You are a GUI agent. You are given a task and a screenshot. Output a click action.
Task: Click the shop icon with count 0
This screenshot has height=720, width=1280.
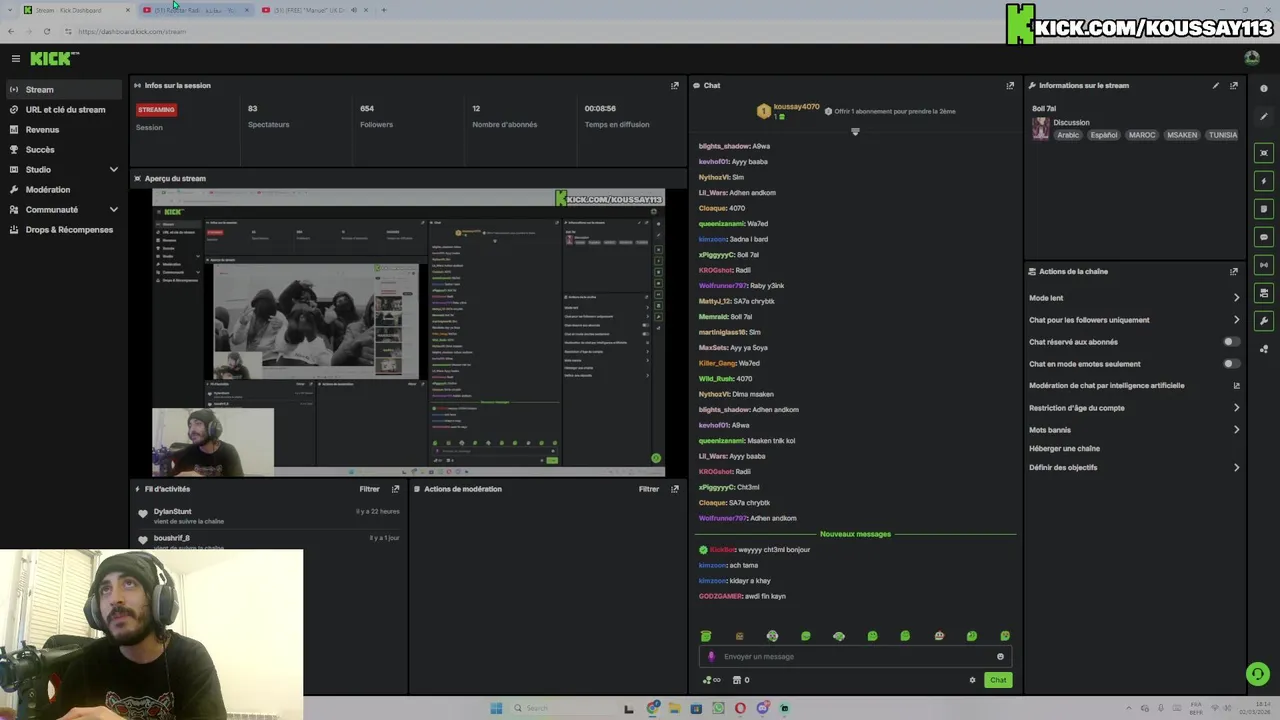741,680
